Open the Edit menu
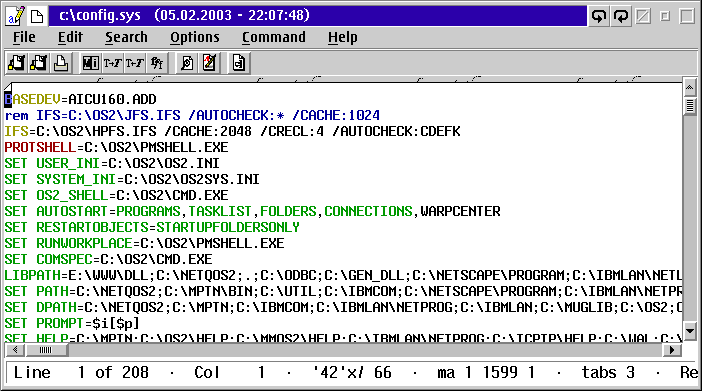Screen dimensions: 702x391 click(70, 37)
